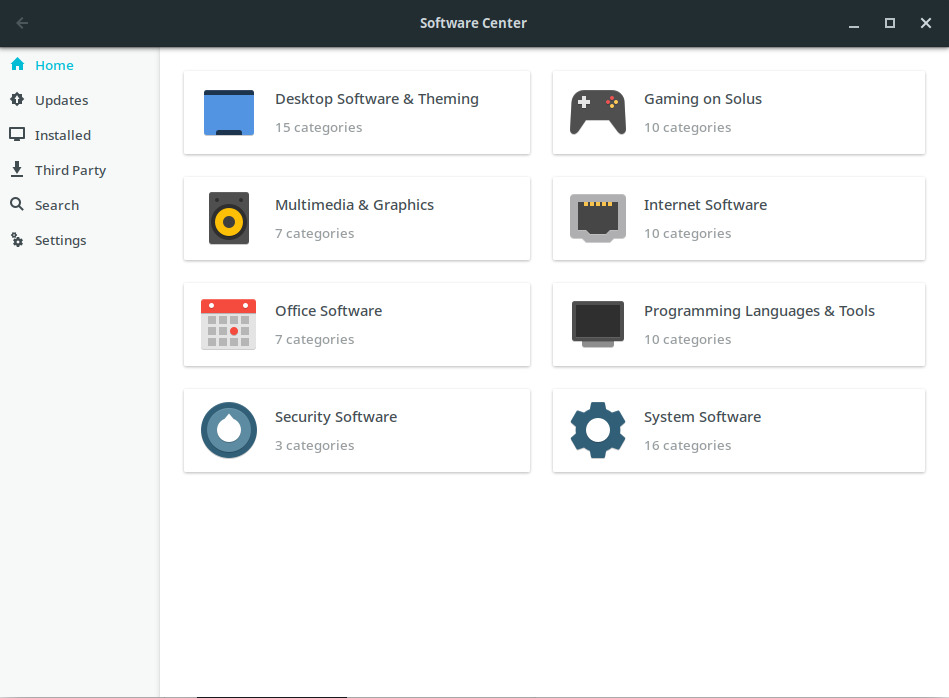Open the Search page in sidebar
The image size is (949, 698).
tap(56, 205)
